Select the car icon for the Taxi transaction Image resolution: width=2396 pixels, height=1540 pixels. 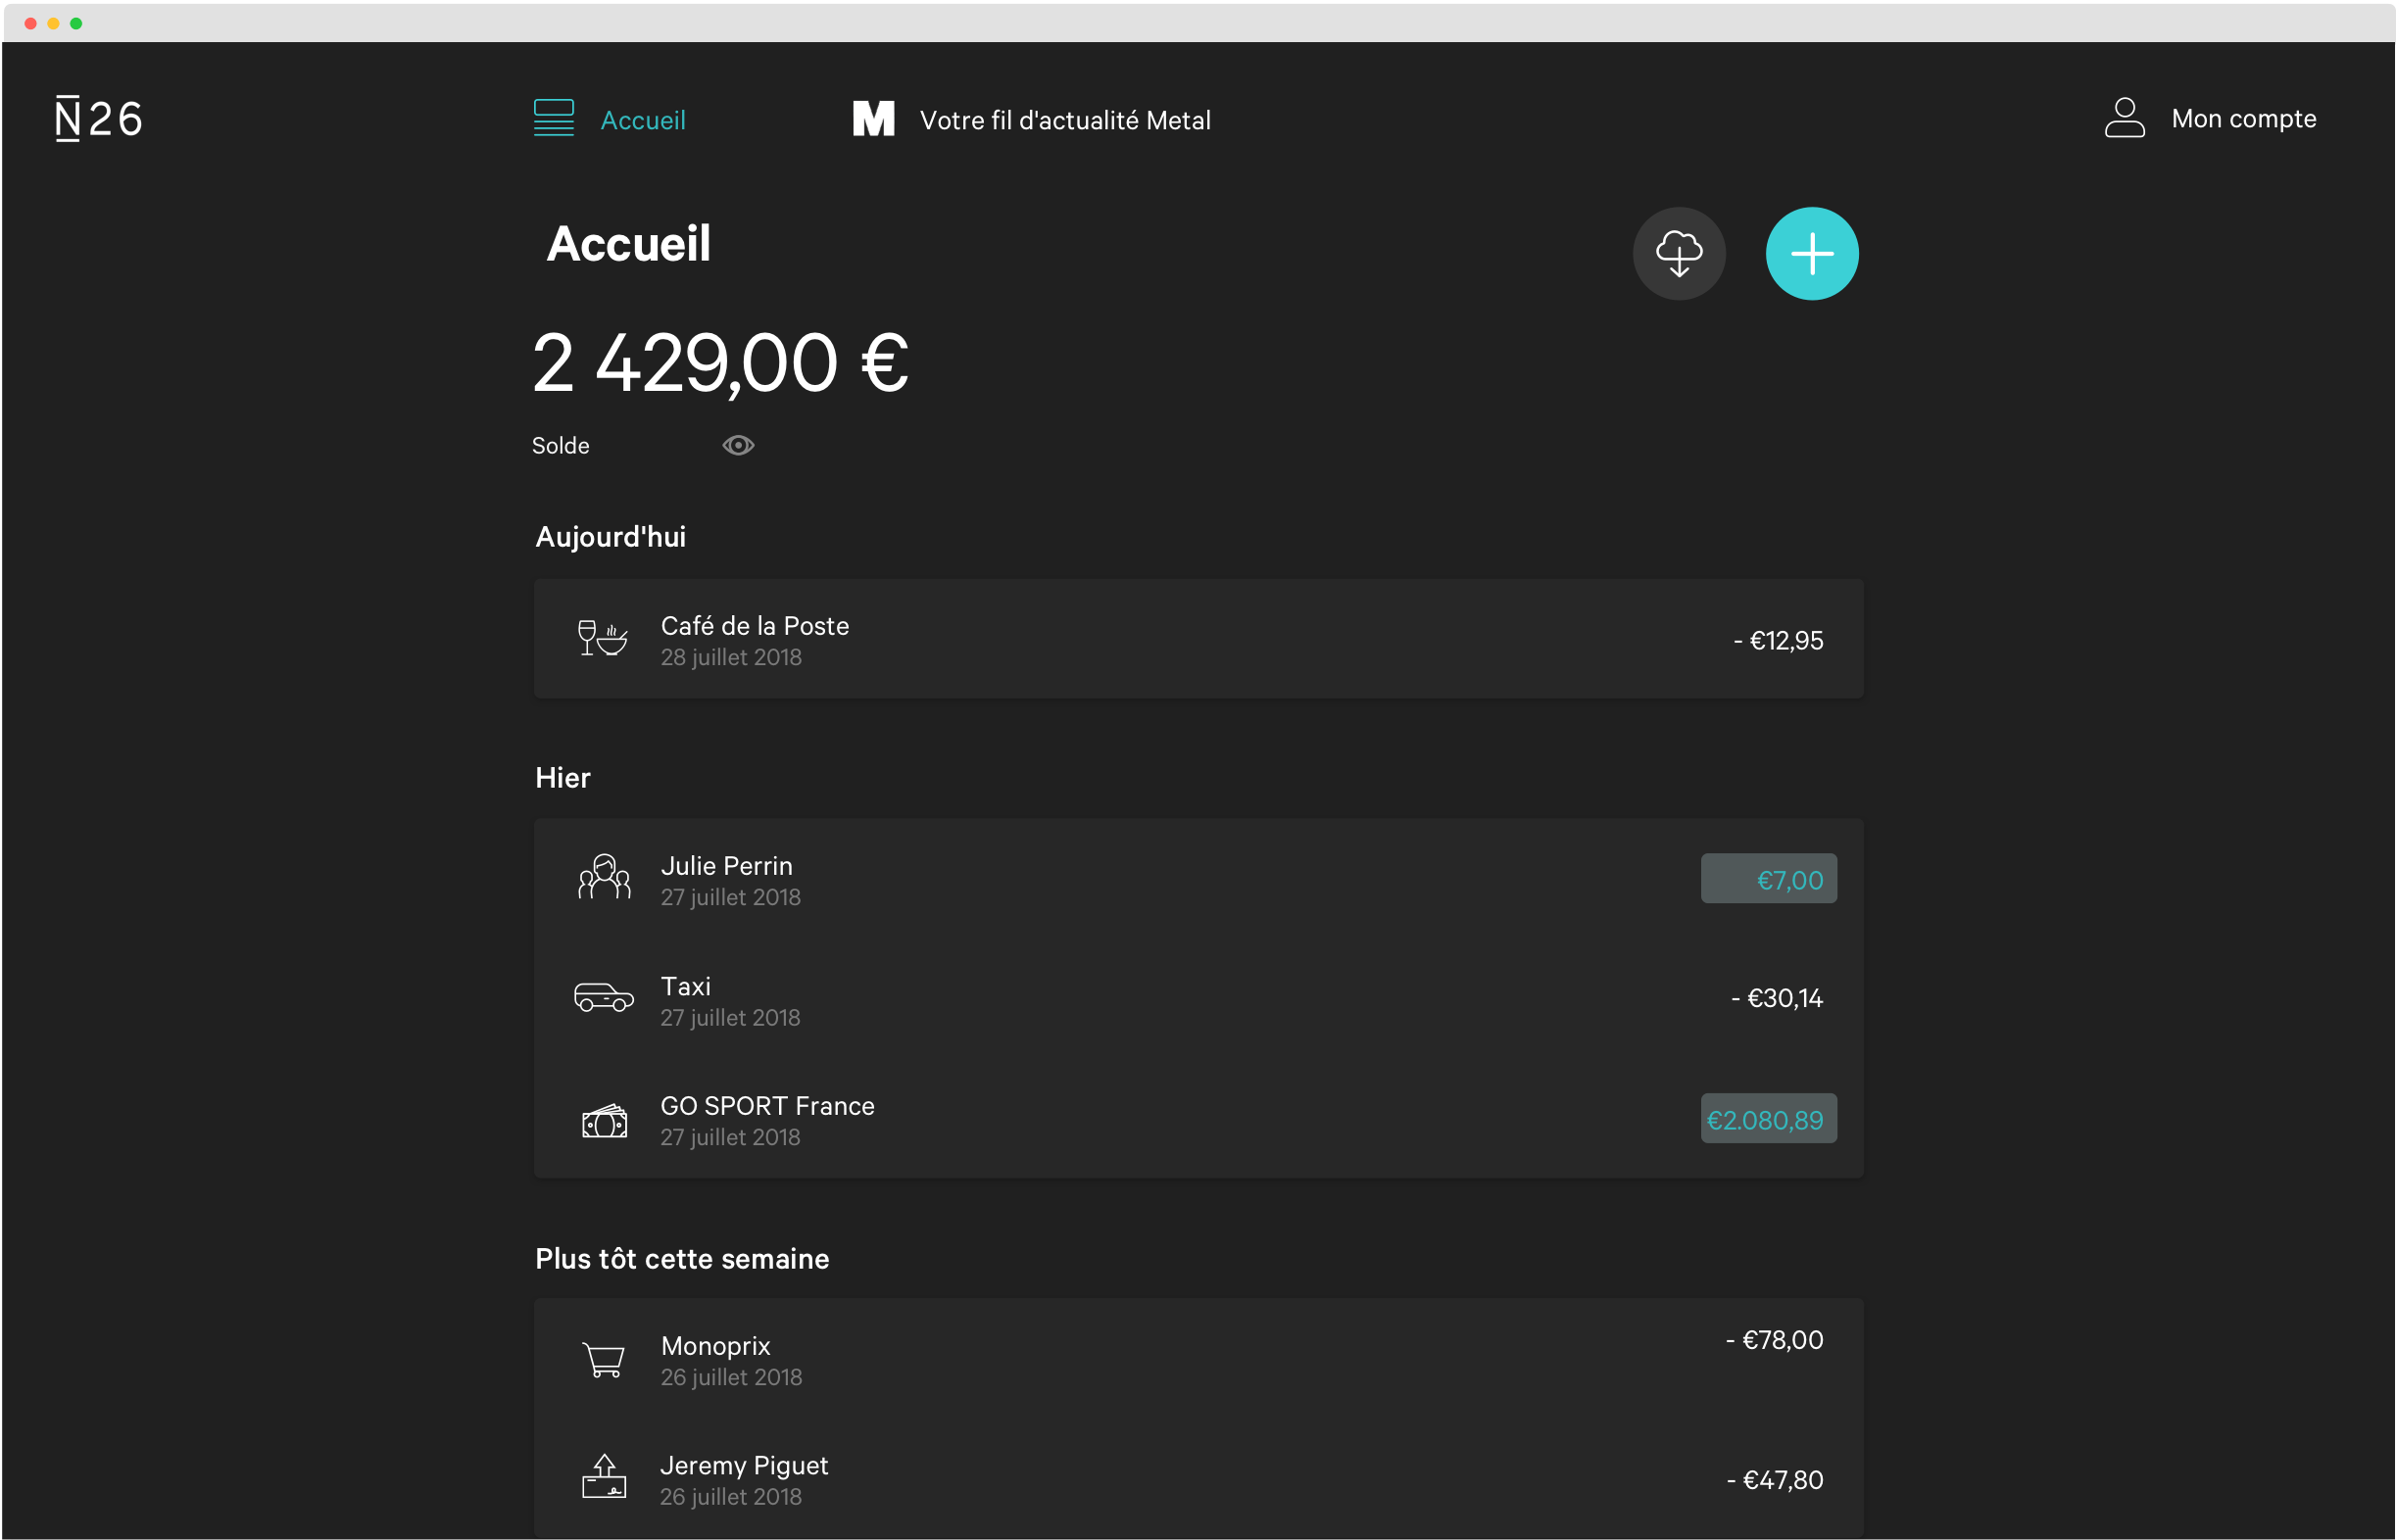pyautogui.click(x=603, y=998)
